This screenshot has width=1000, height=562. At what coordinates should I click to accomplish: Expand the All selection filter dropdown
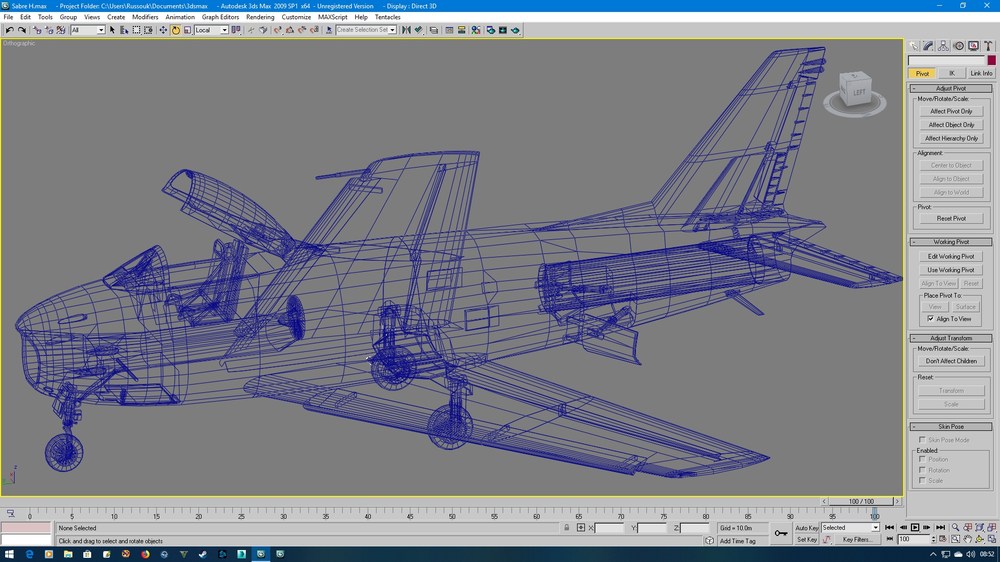coord(87,30)
